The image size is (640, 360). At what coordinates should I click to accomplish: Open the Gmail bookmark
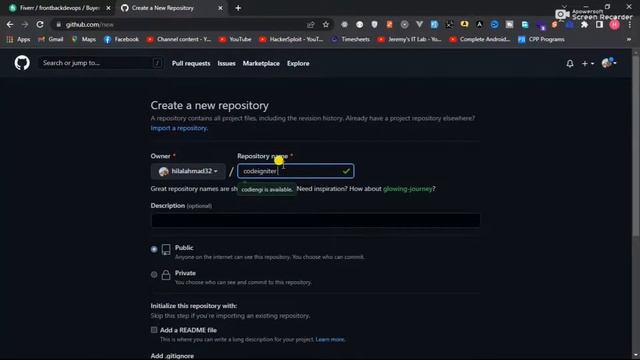pyautogui.click(x=51, y=39)
